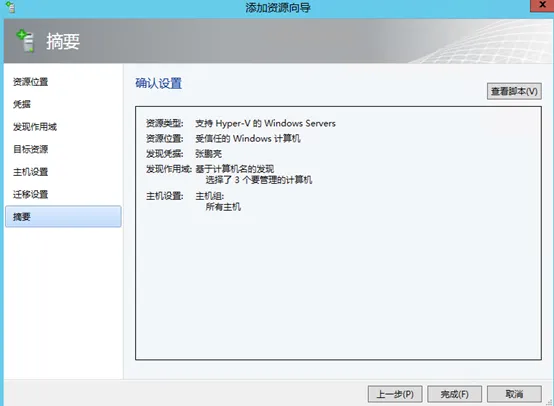The width and height of the screenshot is (554, 406).
Task: Go to the 资源位置 step
Action: 30,82
